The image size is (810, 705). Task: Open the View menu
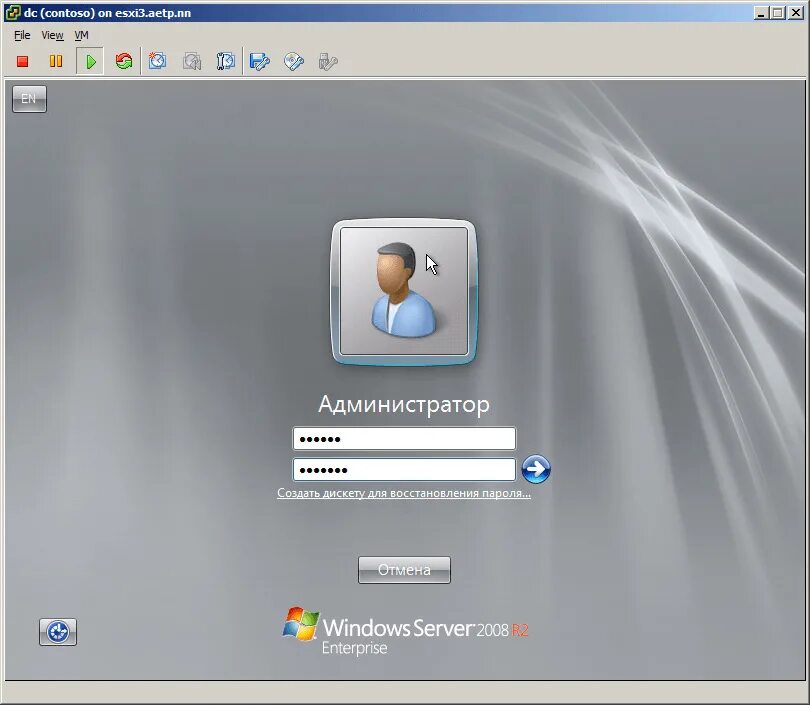pyautogui.click(x=52, y=35)
